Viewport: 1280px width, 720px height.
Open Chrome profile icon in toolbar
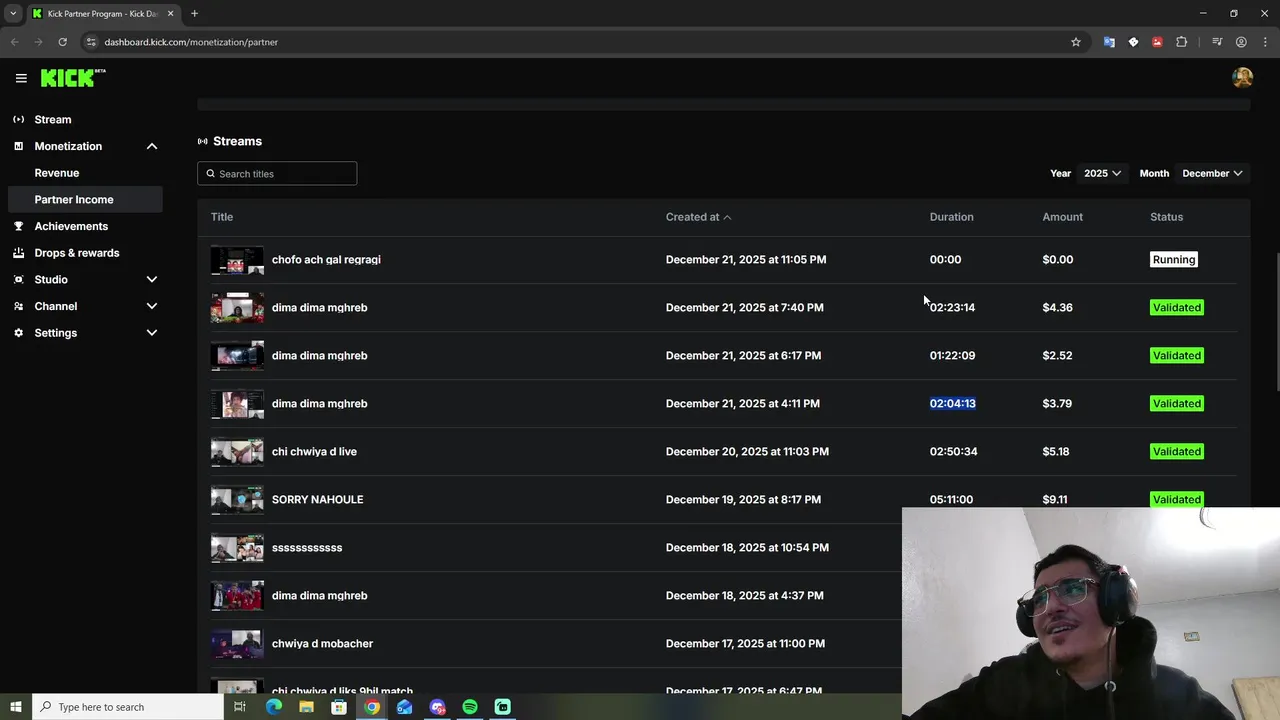[1241, 42]
